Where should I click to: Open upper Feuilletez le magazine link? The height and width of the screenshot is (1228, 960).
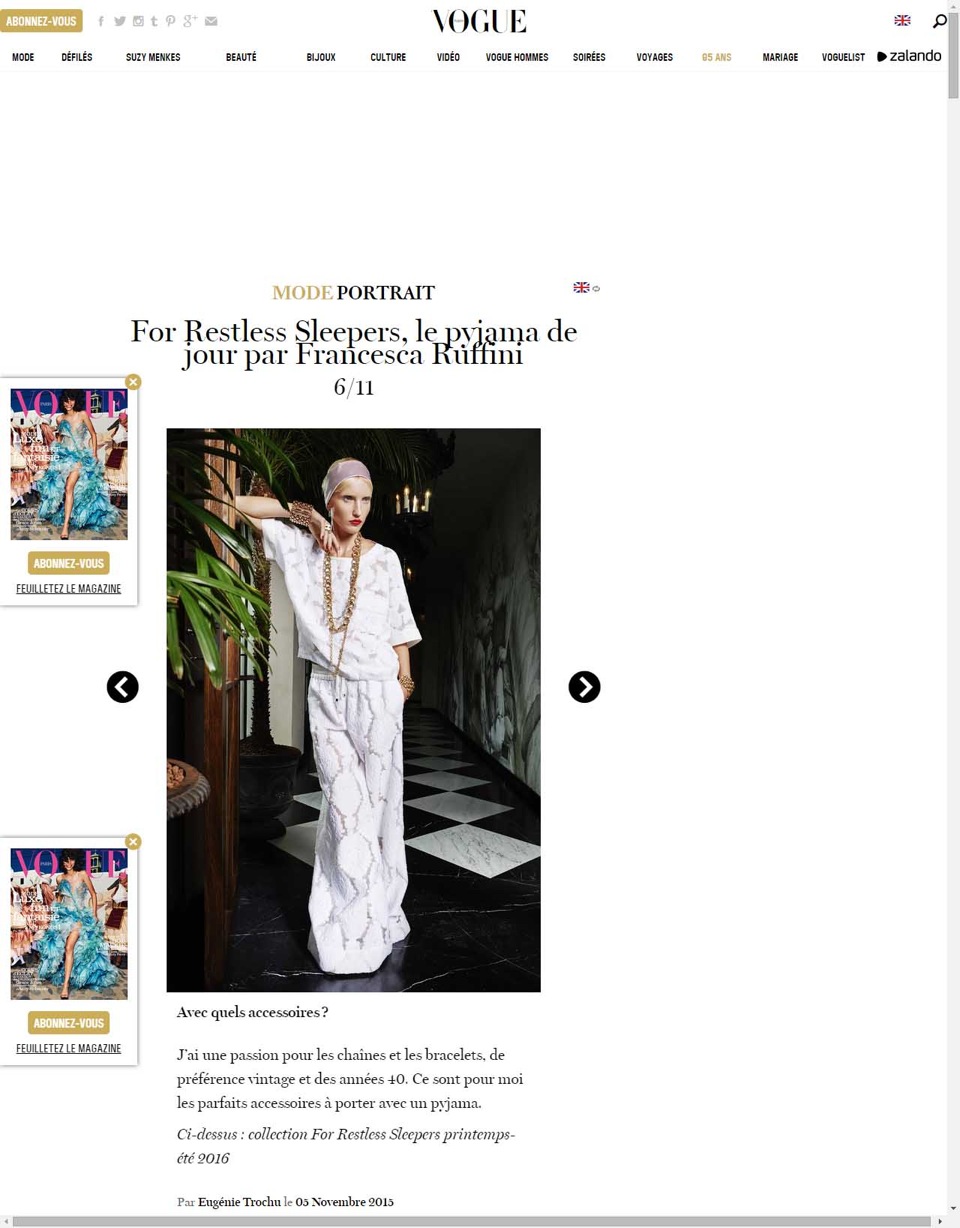pos(69,588)
